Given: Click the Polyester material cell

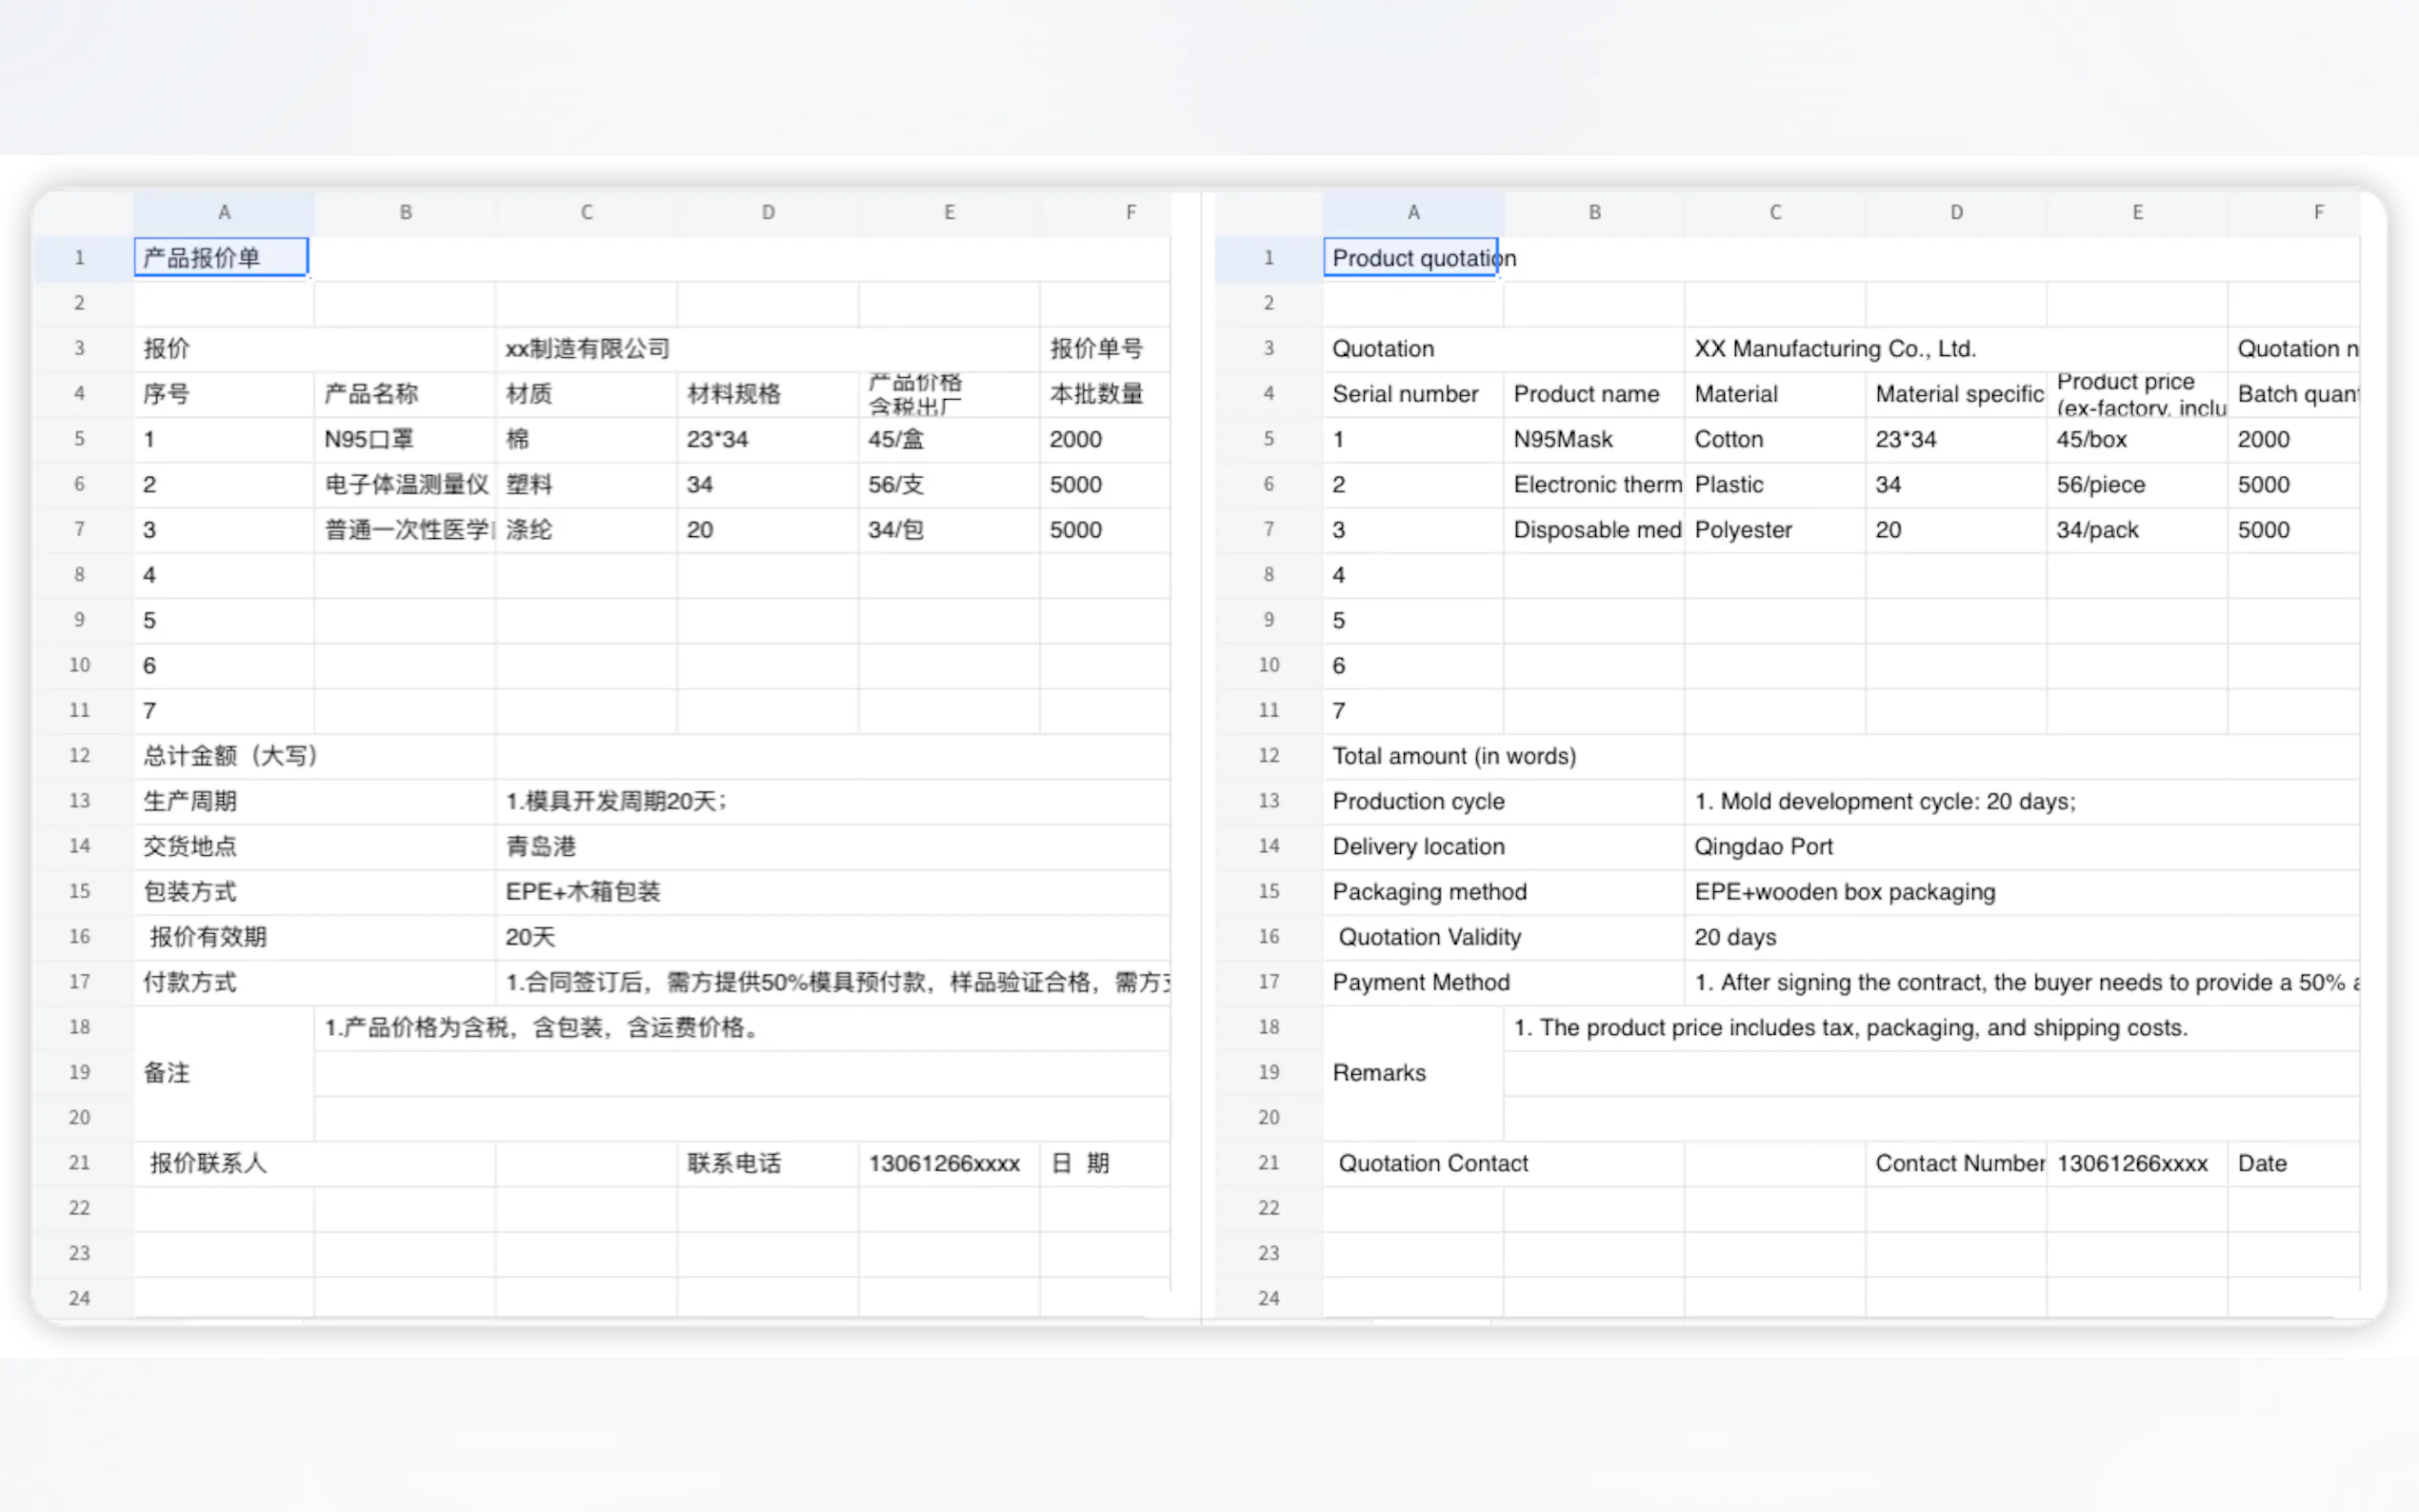Looking at the screenshot, I should [1743, 530].
